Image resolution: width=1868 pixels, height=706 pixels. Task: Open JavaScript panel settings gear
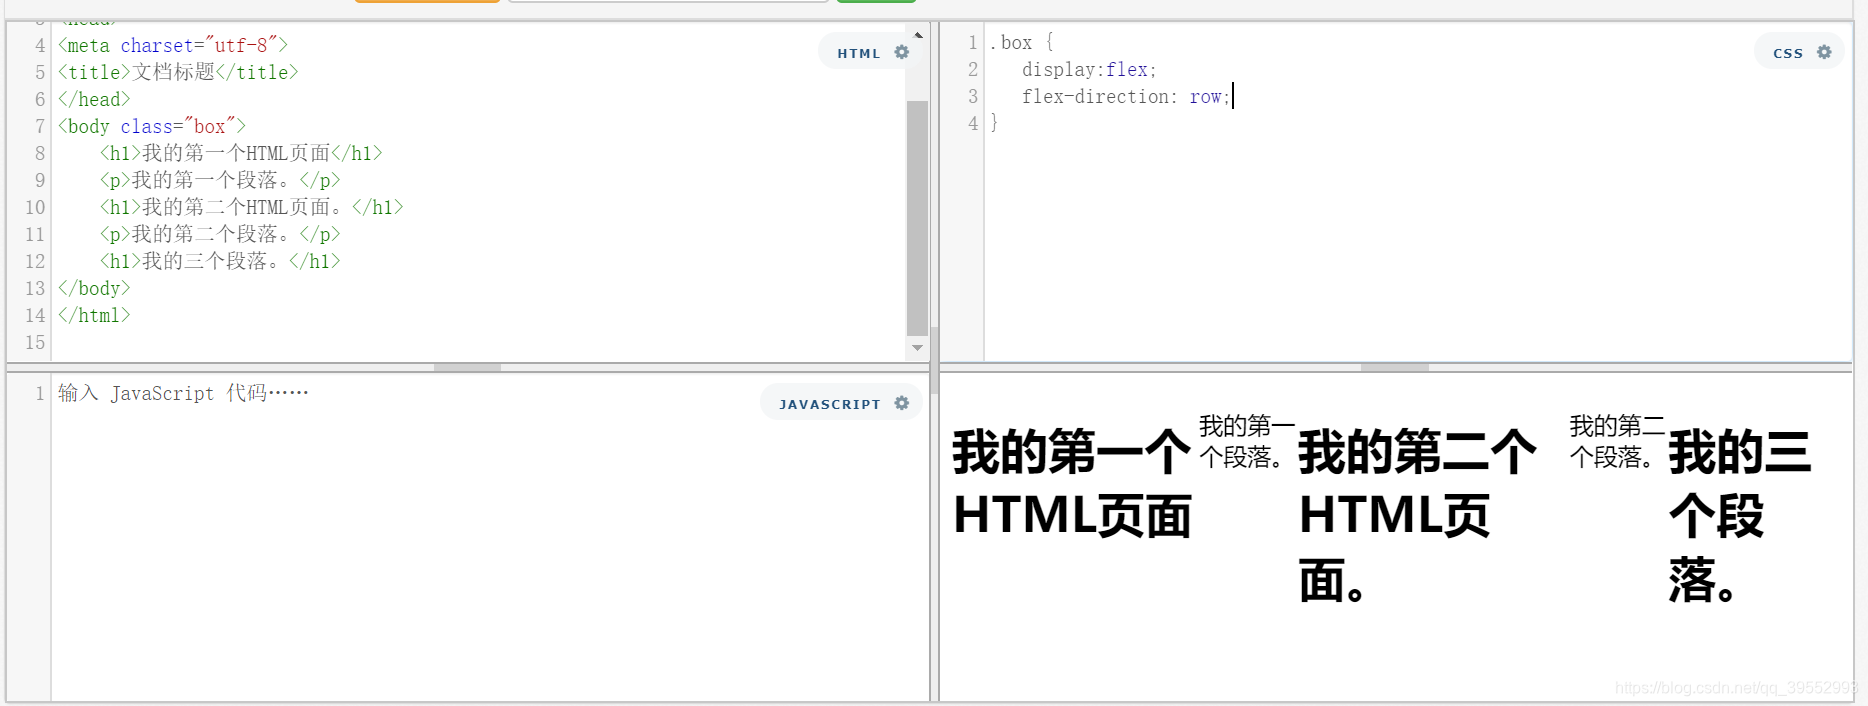(902, 403)
